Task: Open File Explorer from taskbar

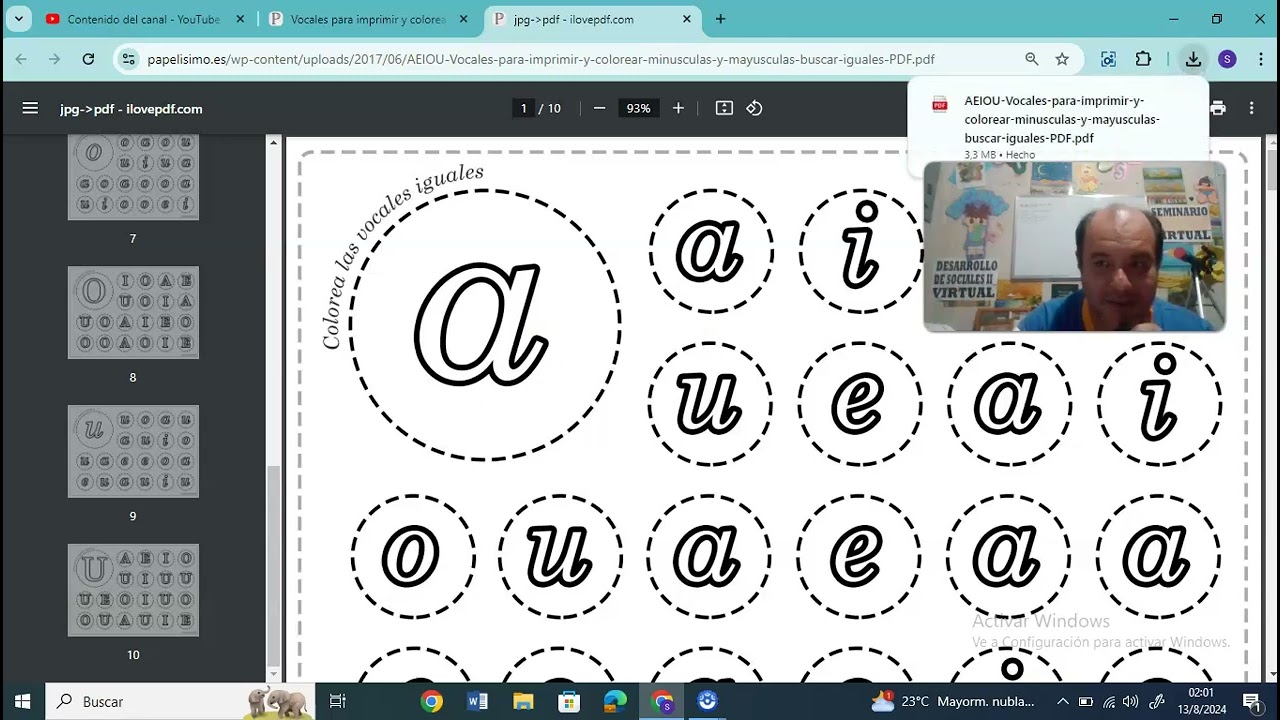Action: (x=523, y=701)
